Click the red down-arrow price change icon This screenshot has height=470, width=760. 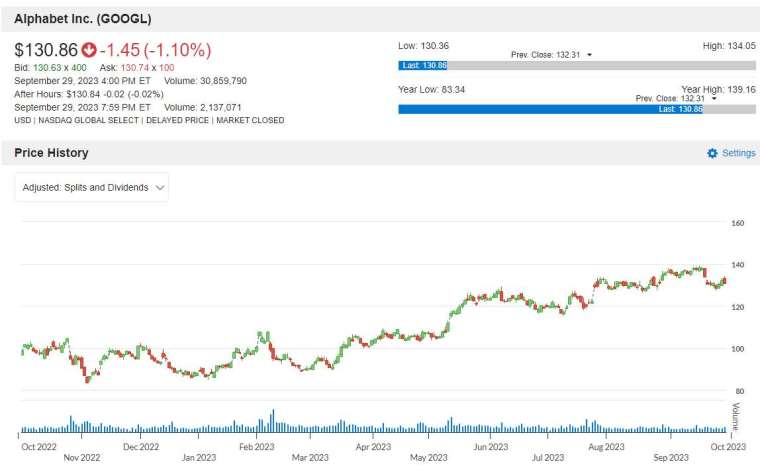pyautogui.click(x=89, y=49)
